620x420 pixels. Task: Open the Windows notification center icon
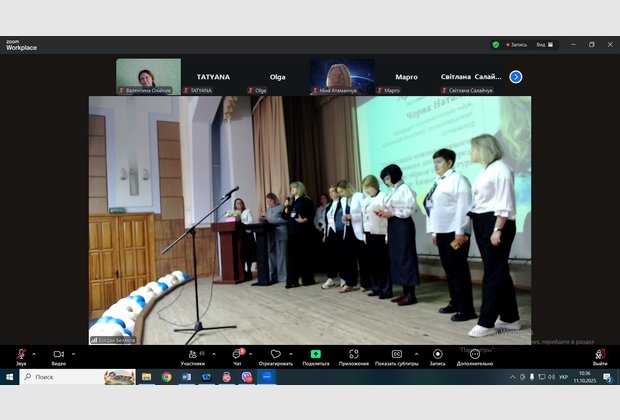coord(607,377)
